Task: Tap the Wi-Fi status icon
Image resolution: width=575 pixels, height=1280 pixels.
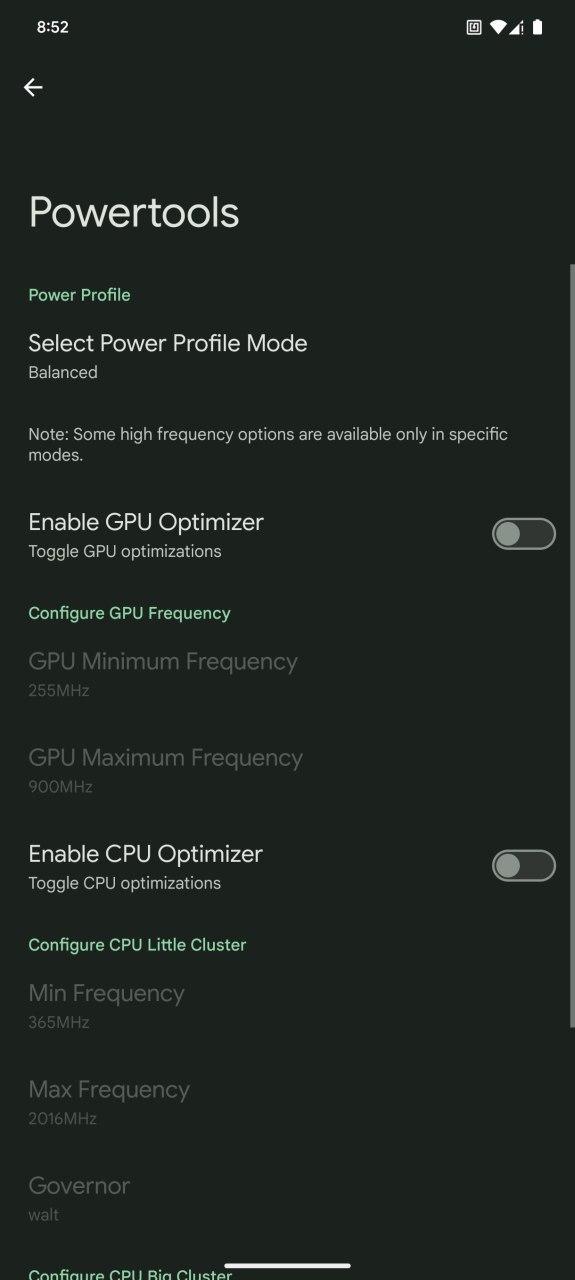Action: [x=498, y=27]
